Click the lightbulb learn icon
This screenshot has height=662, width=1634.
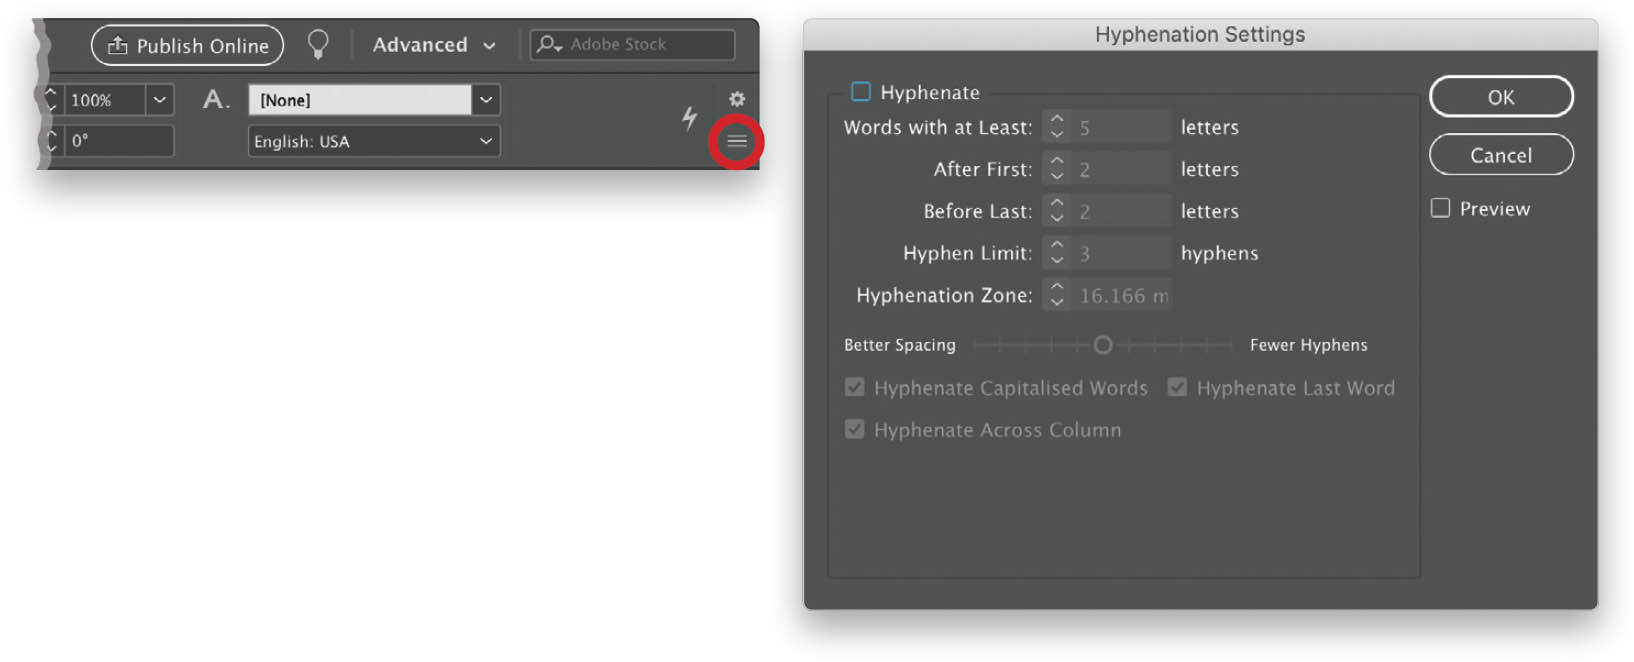point(318,44)
